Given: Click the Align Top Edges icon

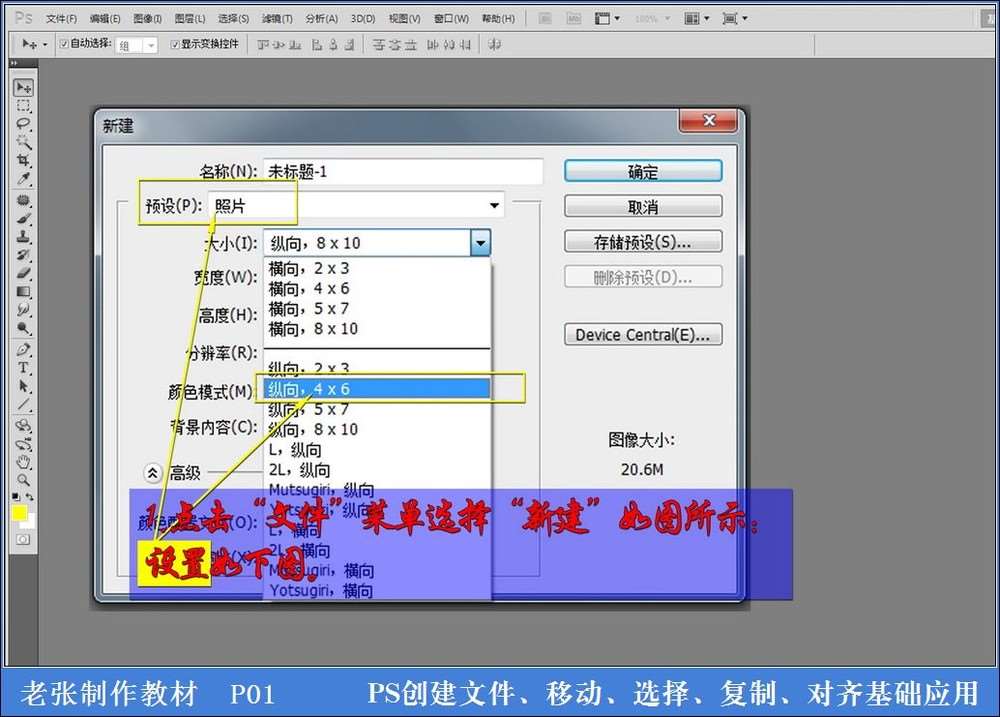Looking at the screenshot, I should click(x=263, y=44).
